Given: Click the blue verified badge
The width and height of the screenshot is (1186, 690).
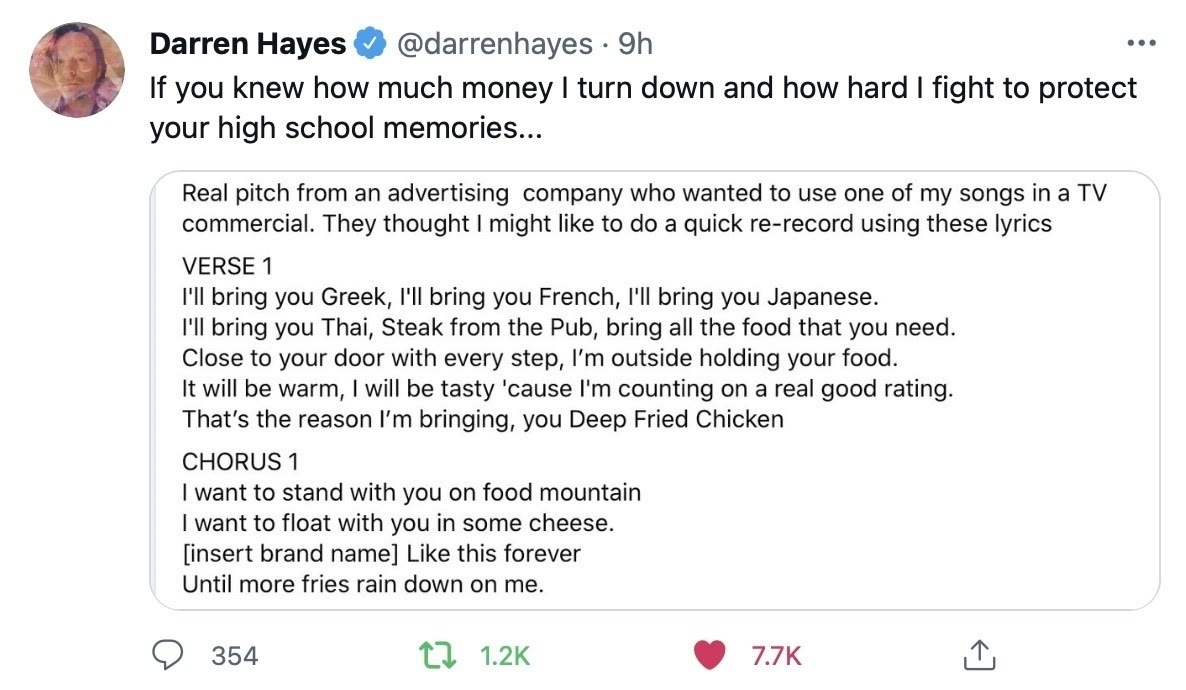Looking at the screenshot, I should point(372,45).
